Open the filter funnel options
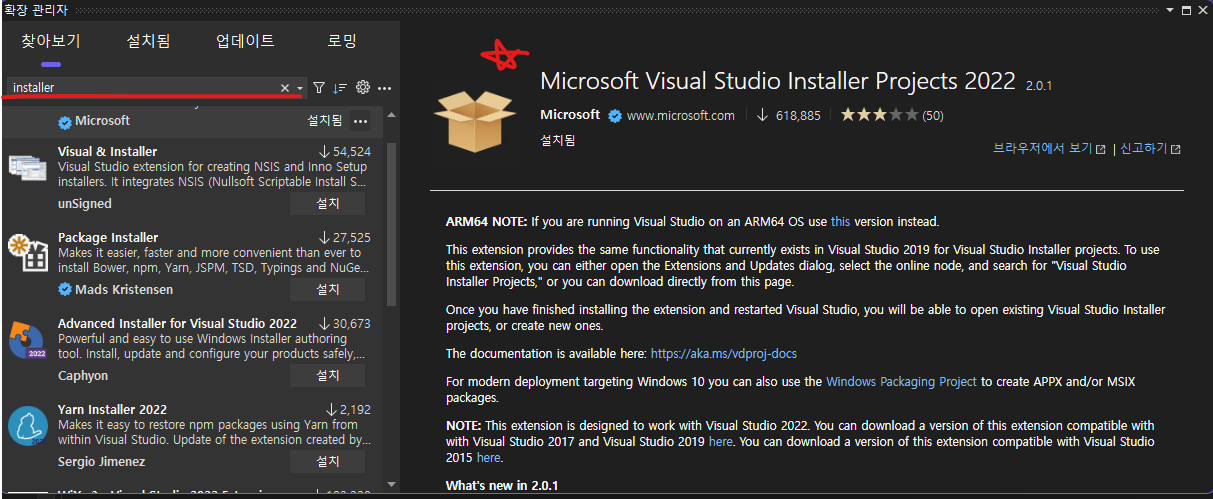 coord(319,88)
